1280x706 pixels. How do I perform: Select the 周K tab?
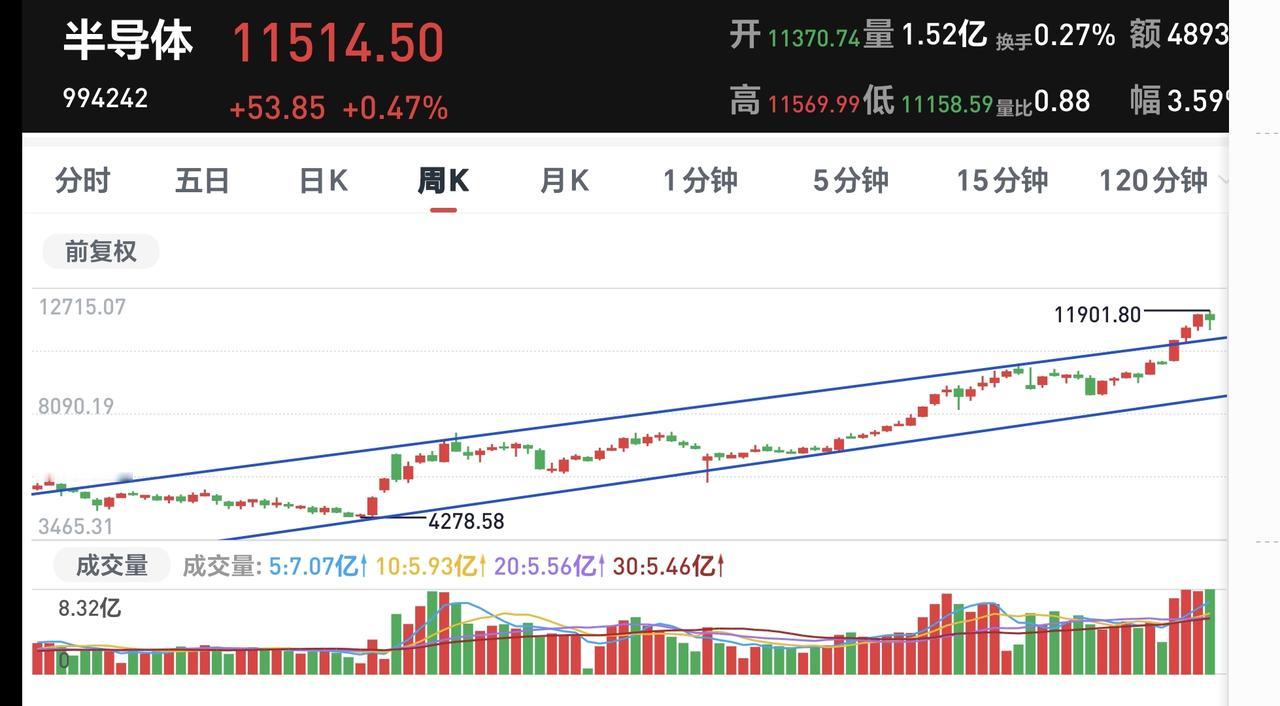coord(443,181)
